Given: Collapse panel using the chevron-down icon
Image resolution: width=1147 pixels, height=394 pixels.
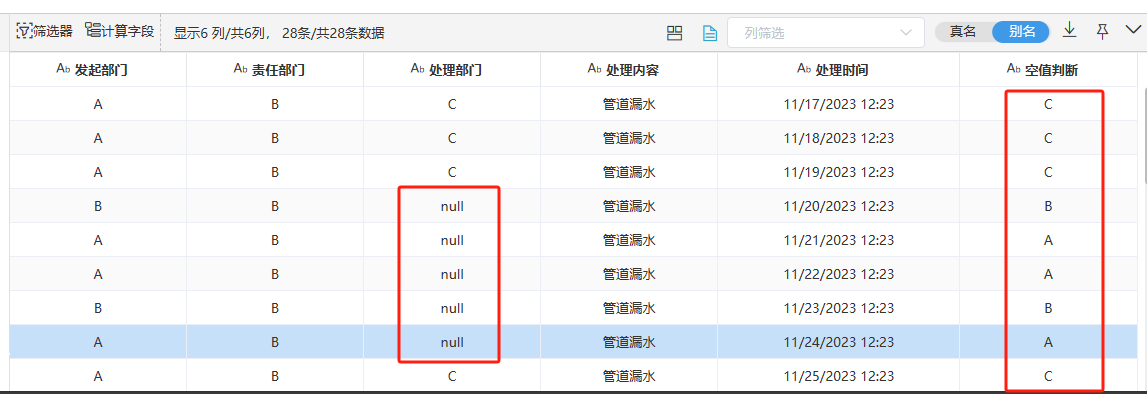Looking at the screenshot, I should [1133, 30].
